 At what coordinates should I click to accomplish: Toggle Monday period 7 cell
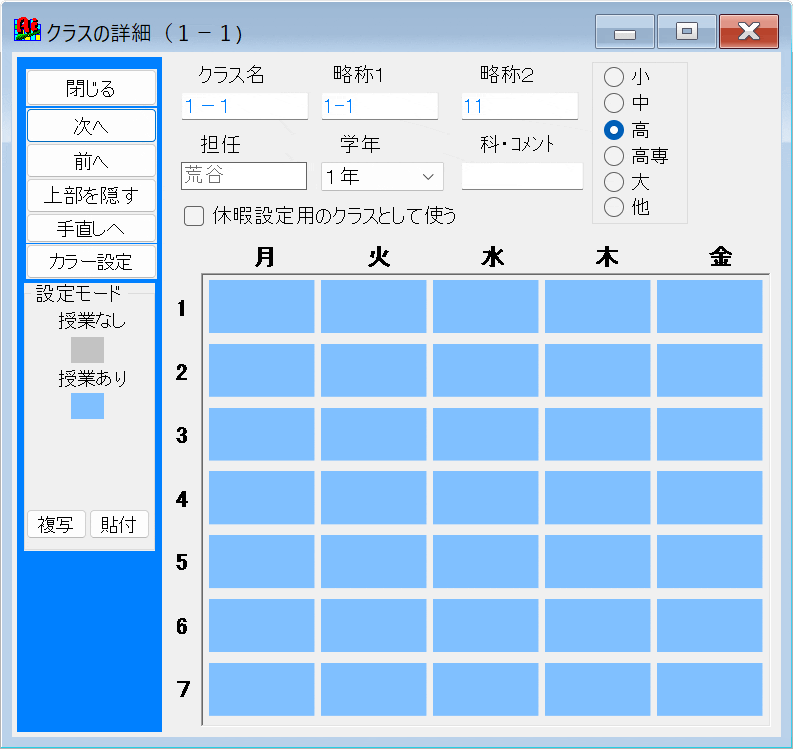pos(261,689)
